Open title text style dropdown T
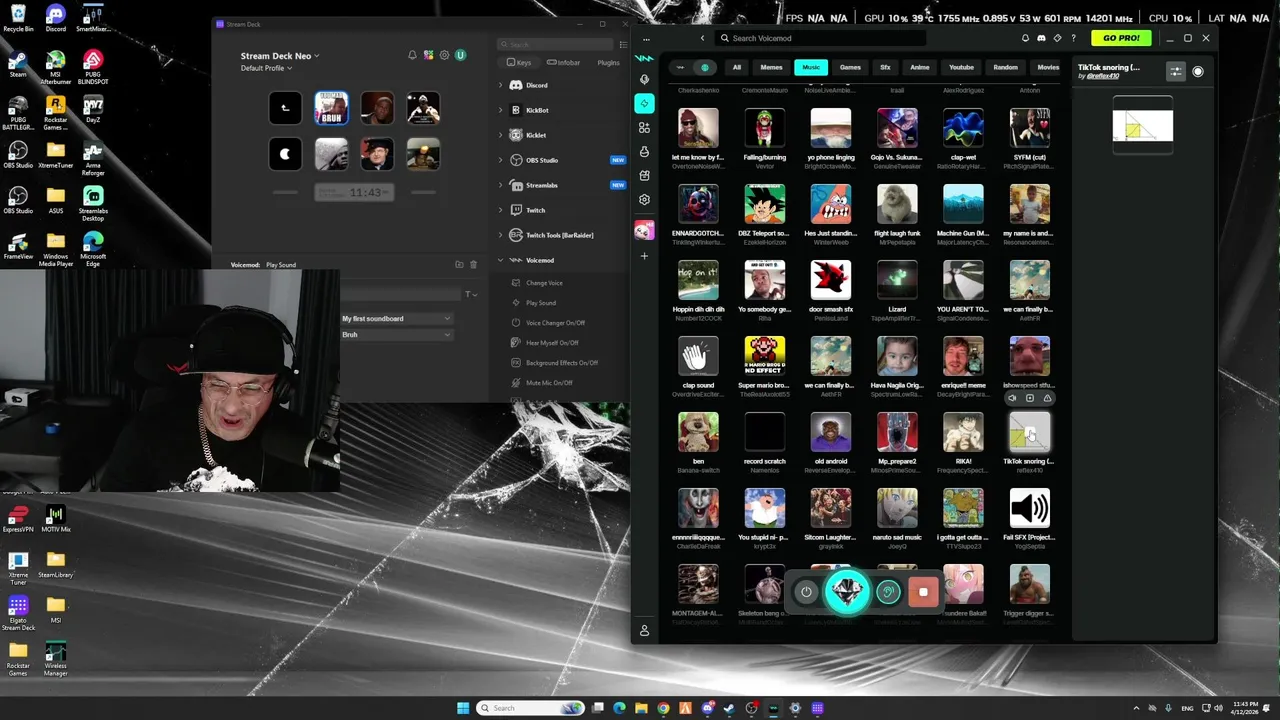Image resolution: width=1280 pixels, height=720 pixels. click(x=470, y=294)
